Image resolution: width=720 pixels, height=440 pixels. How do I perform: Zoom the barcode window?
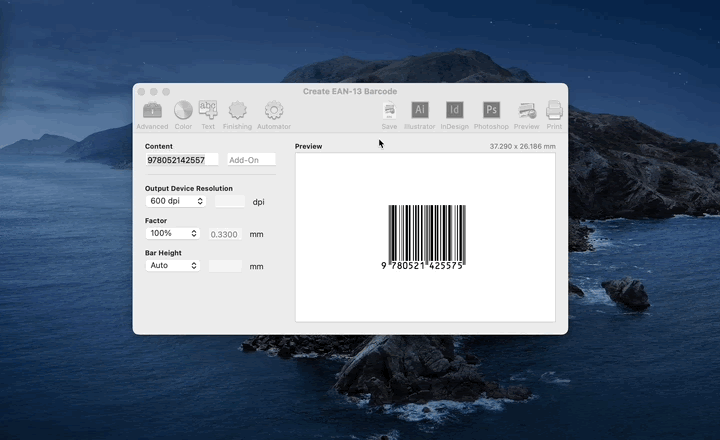166,92
